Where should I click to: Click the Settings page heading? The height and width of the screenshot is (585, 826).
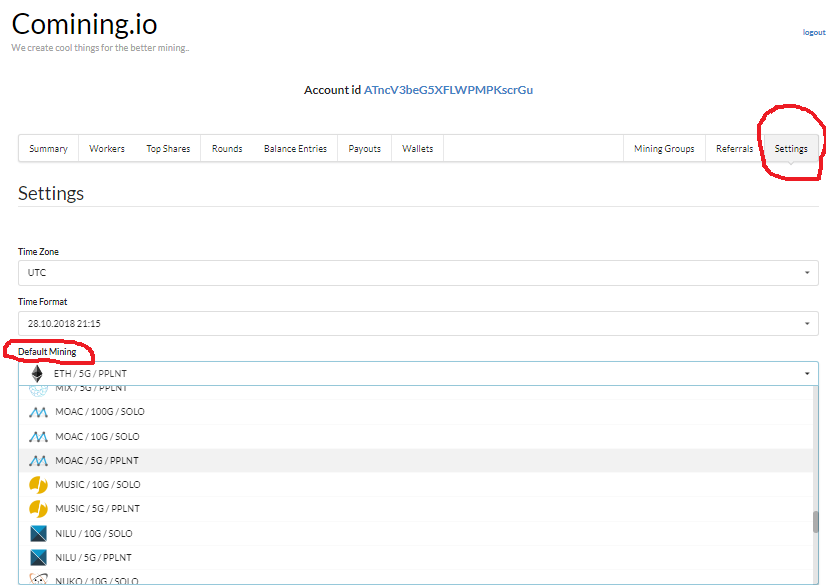[x=51, y=193]
